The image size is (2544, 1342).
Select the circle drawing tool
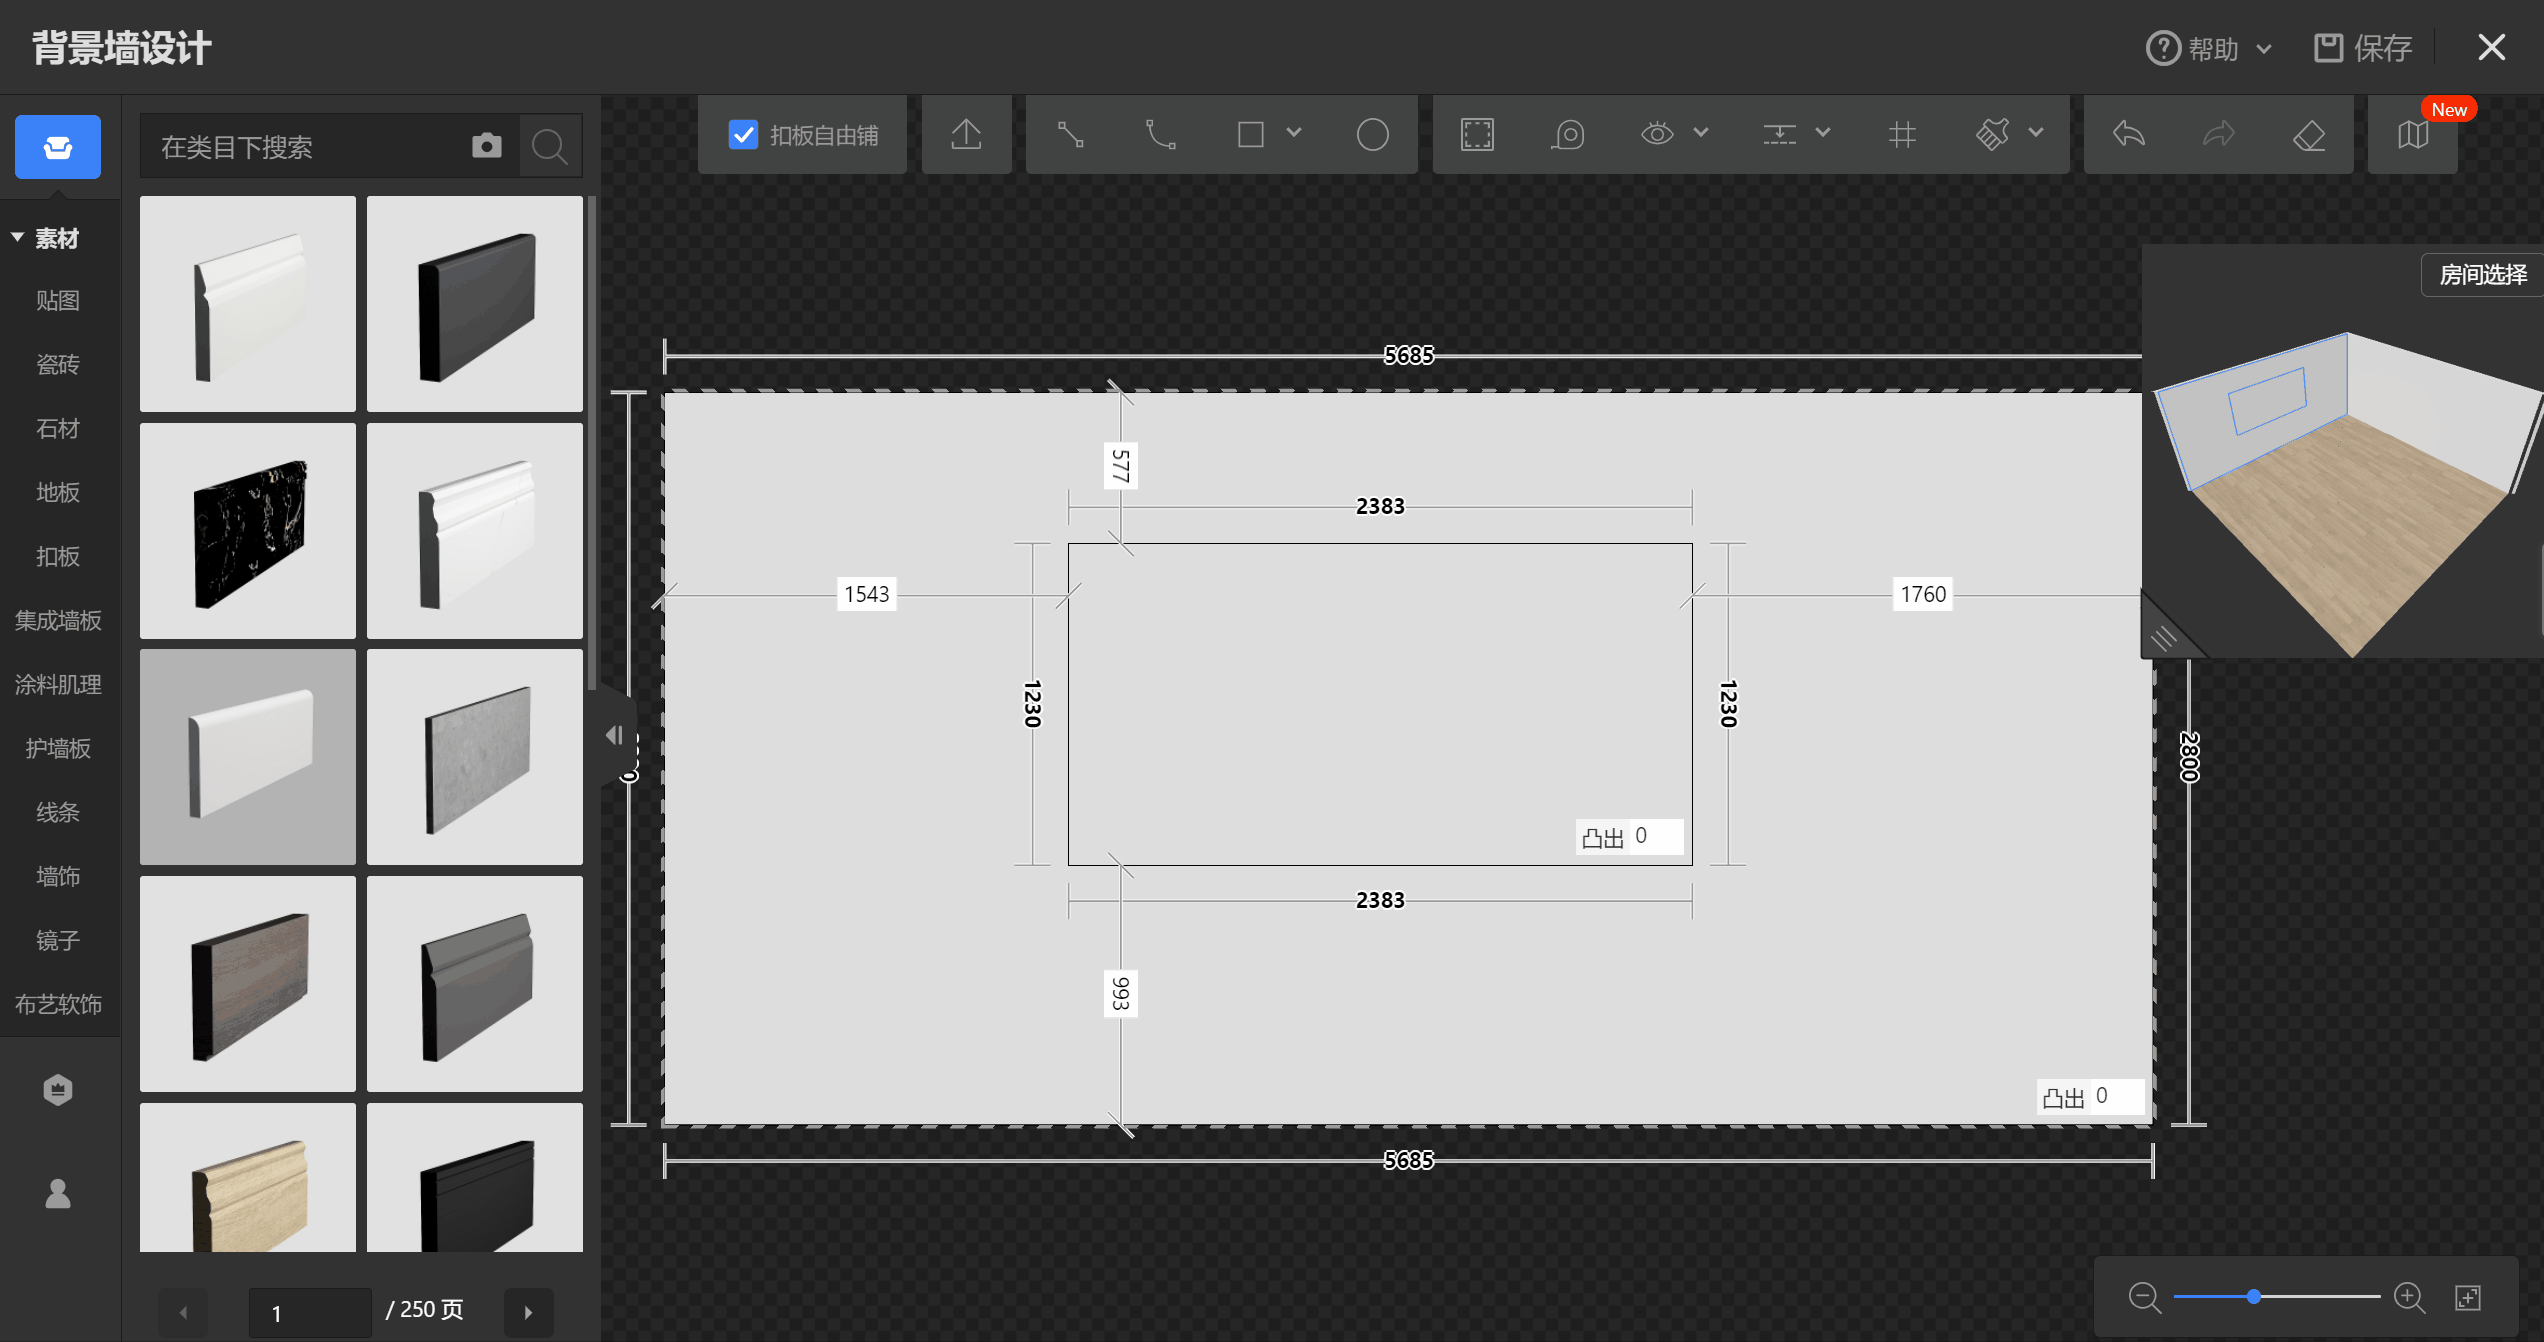coord(1372,135)
